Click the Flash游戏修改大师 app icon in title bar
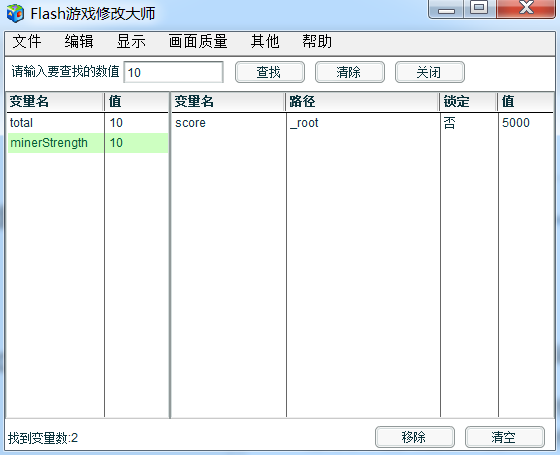Image resolution: width=560 pixels, height=455 pixels. pyautogui.click(x=15, y=14)
